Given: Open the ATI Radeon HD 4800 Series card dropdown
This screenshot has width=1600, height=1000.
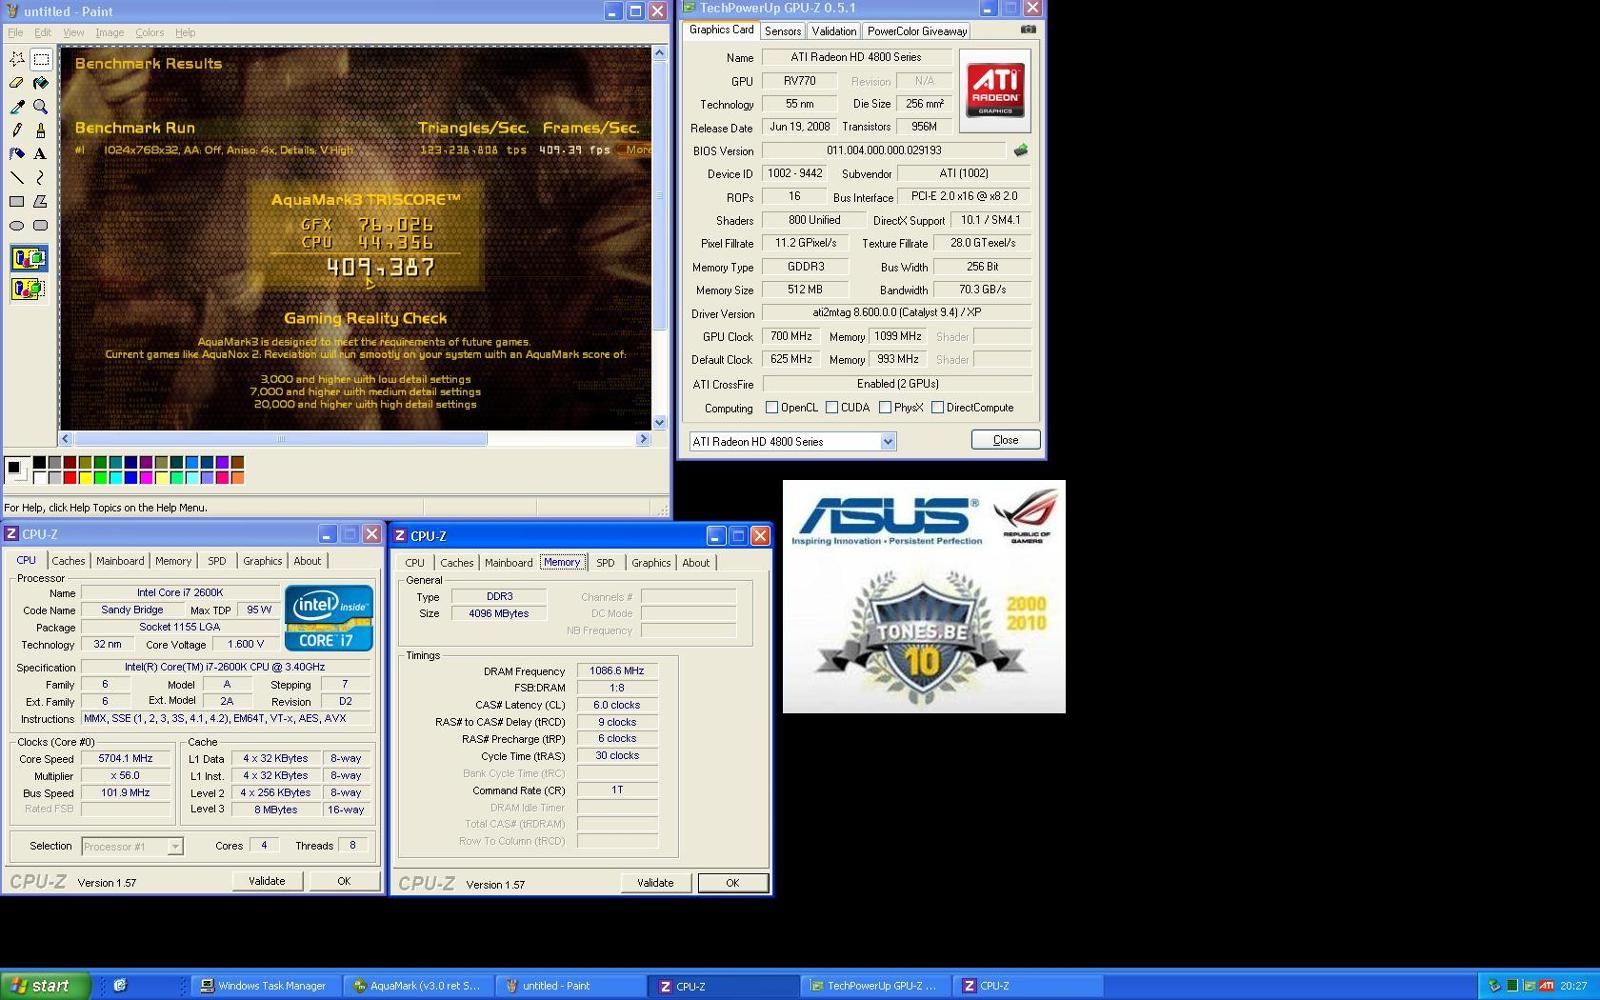Looking at the screenshot, I should pyautogui.click(x=887, y=441).
